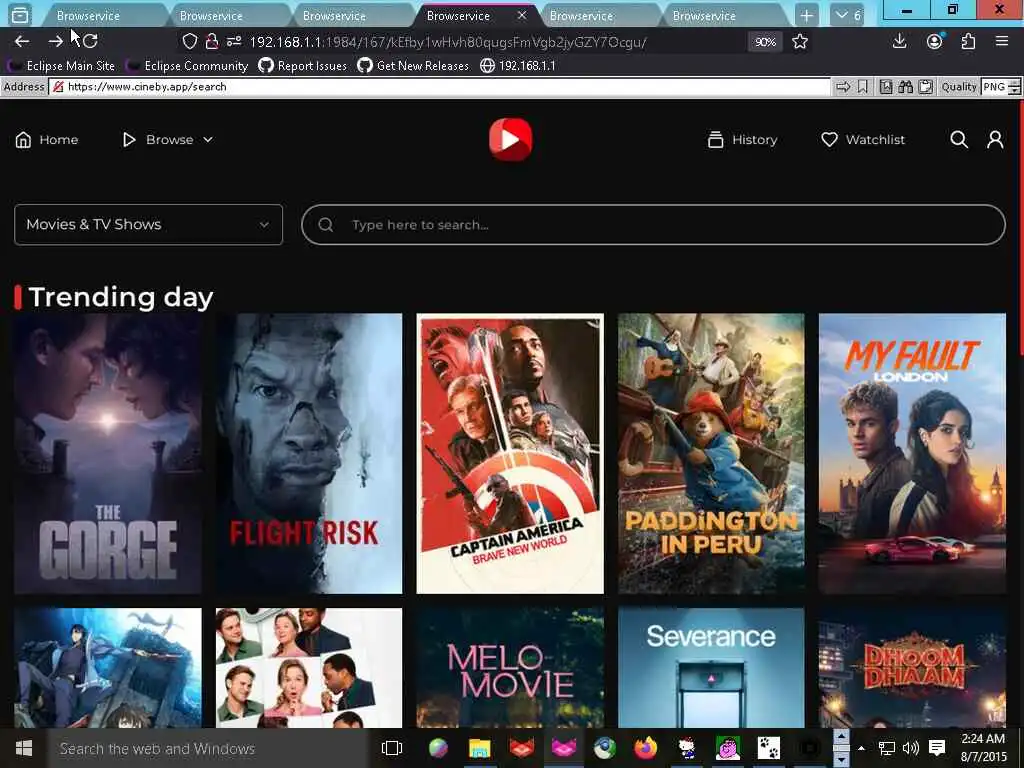The width and height of the screenshot is (1024, 768).
Task: Open the Windows Start button
Action: click(24, 748)
